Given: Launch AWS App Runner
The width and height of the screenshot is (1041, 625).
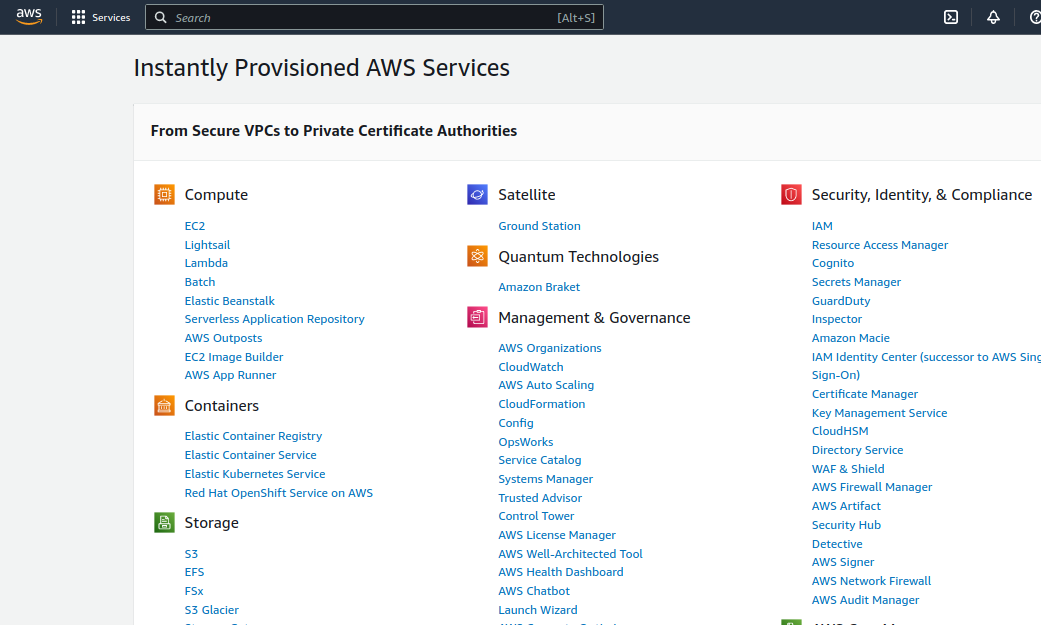Looking at the screenshot, I should click(x=230, y=375).
